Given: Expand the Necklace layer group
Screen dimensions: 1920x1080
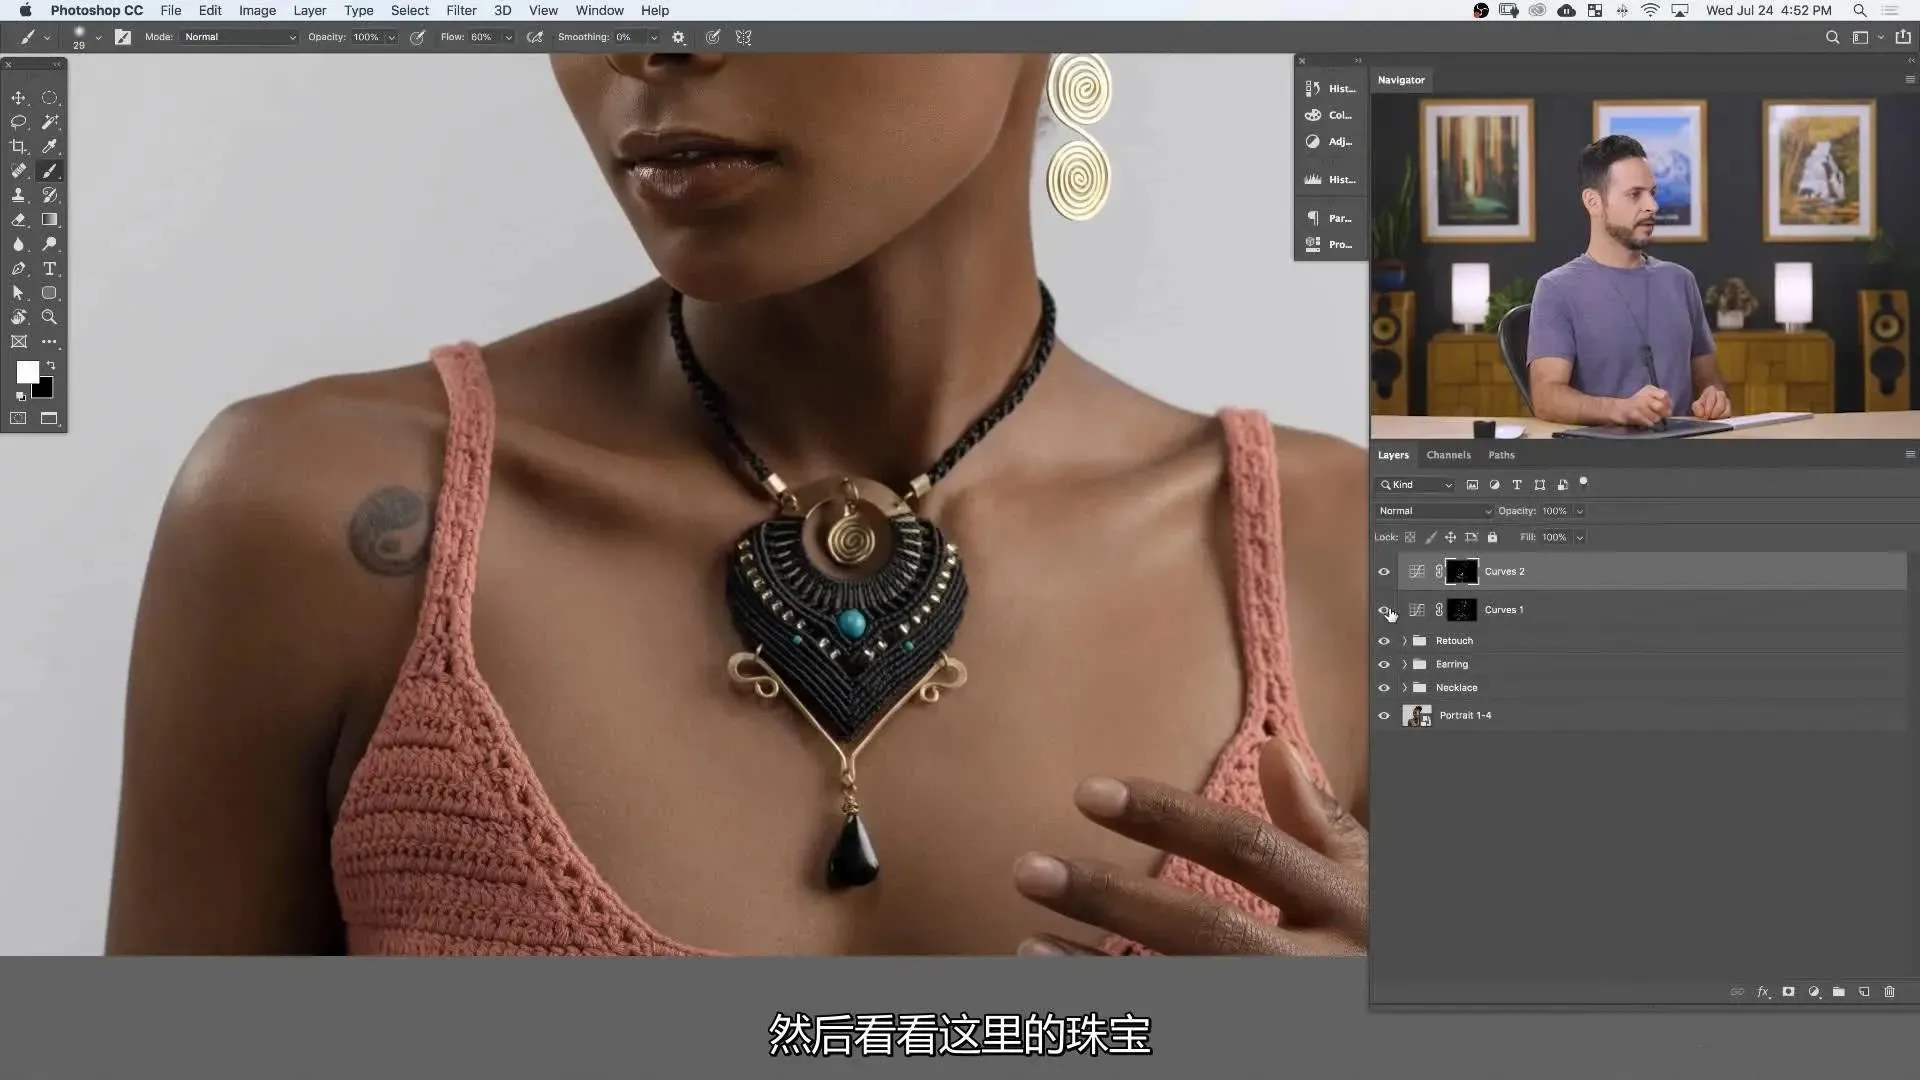Looking at the screenshot, I should (x=1404, y=688).
